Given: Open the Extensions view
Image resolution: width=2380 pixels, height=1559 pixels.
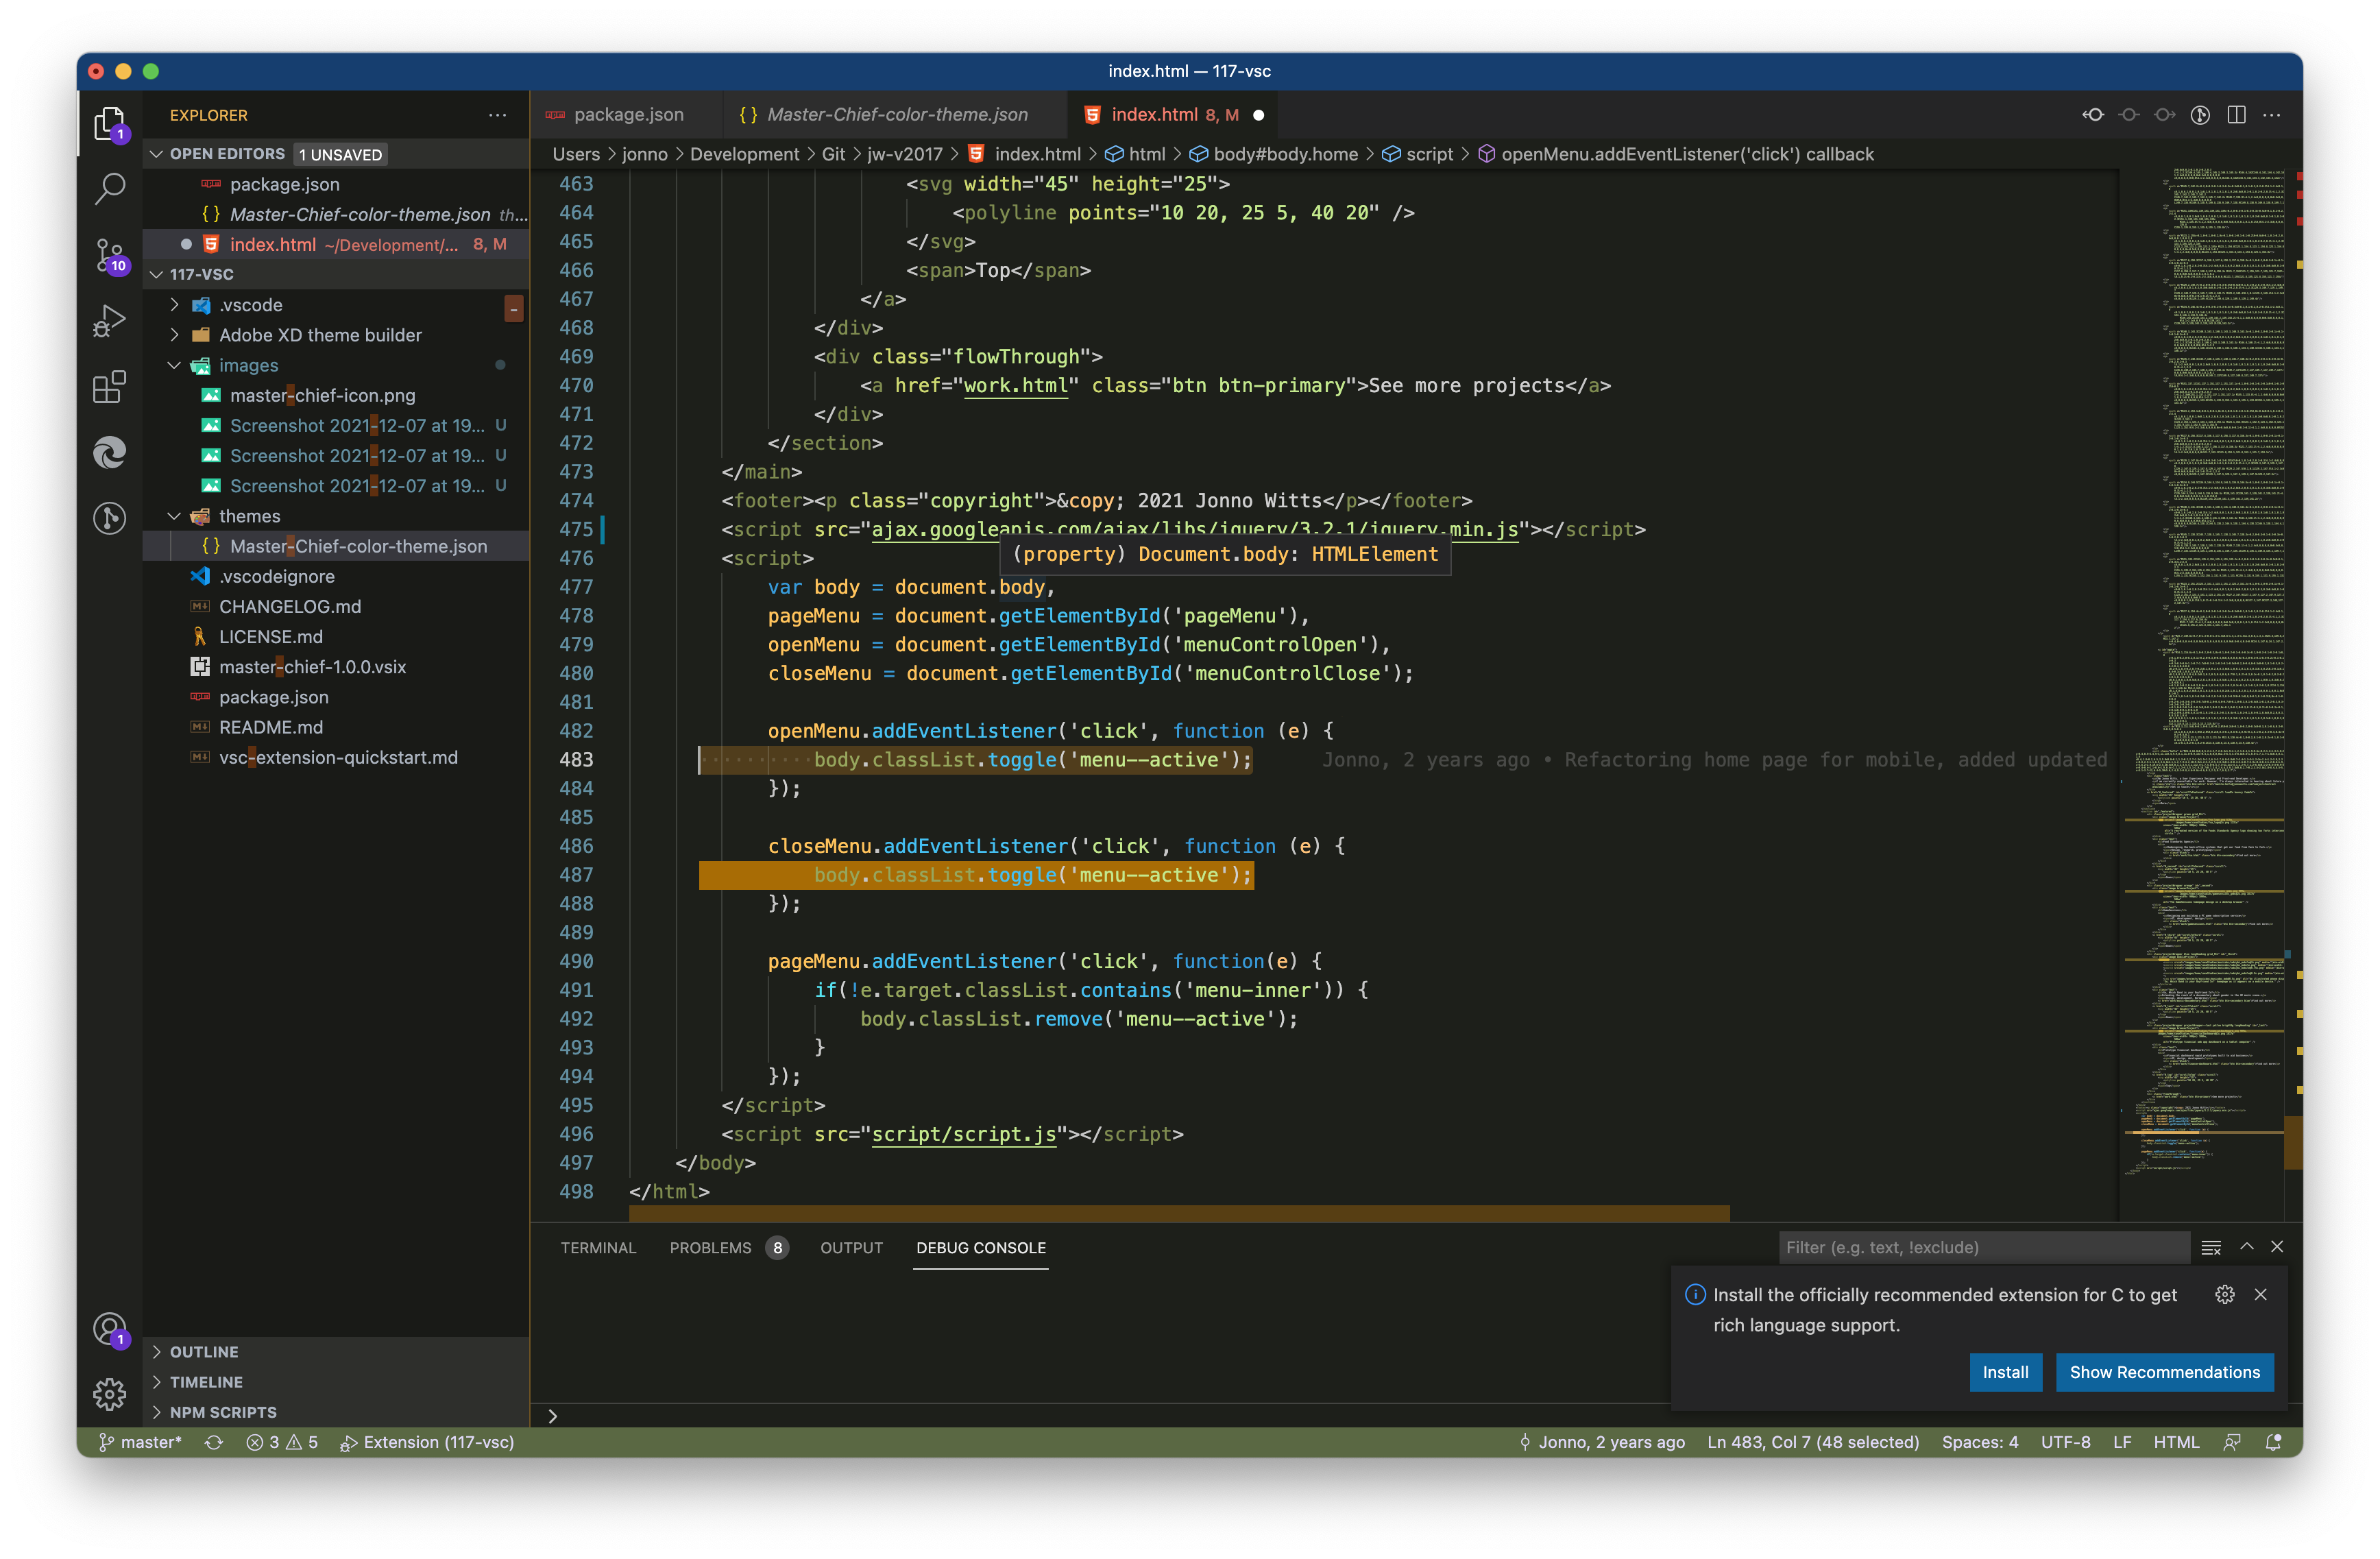Looking at the screenshot, I should point(110,388).
